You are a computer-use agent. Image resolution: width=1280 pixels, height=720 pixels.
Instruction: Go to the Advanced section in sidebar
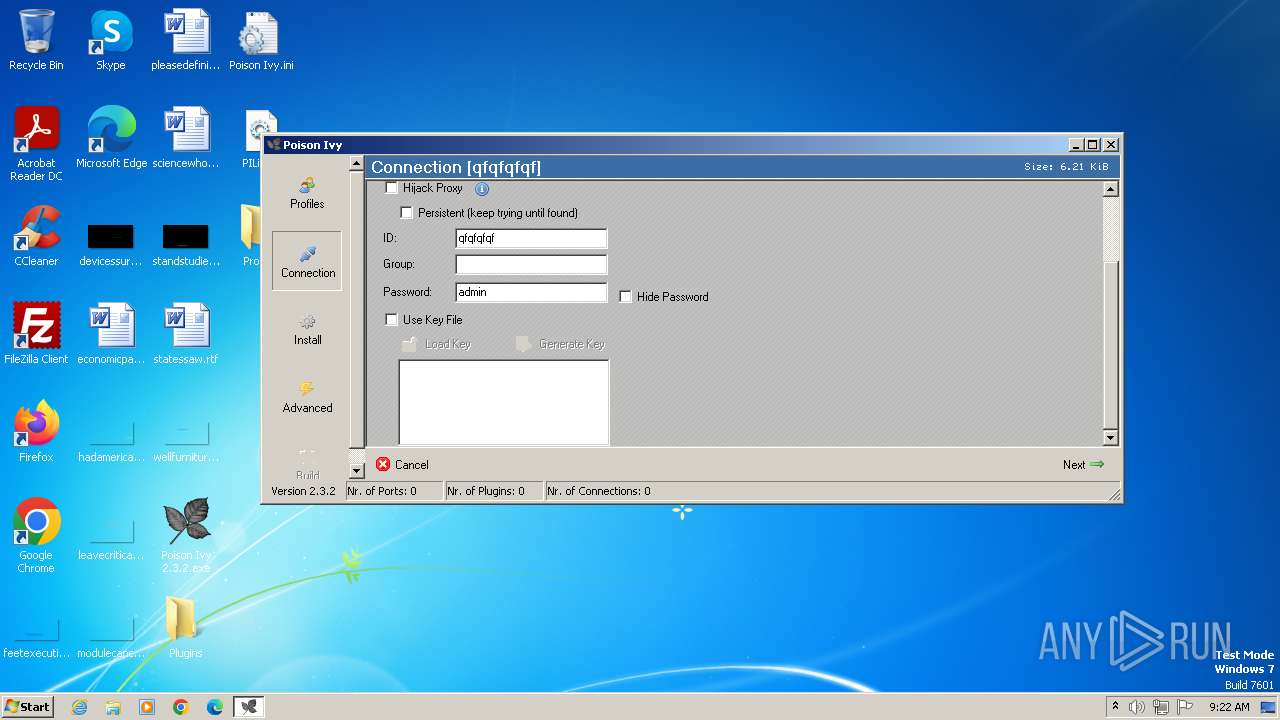click(x=307, y=397)
